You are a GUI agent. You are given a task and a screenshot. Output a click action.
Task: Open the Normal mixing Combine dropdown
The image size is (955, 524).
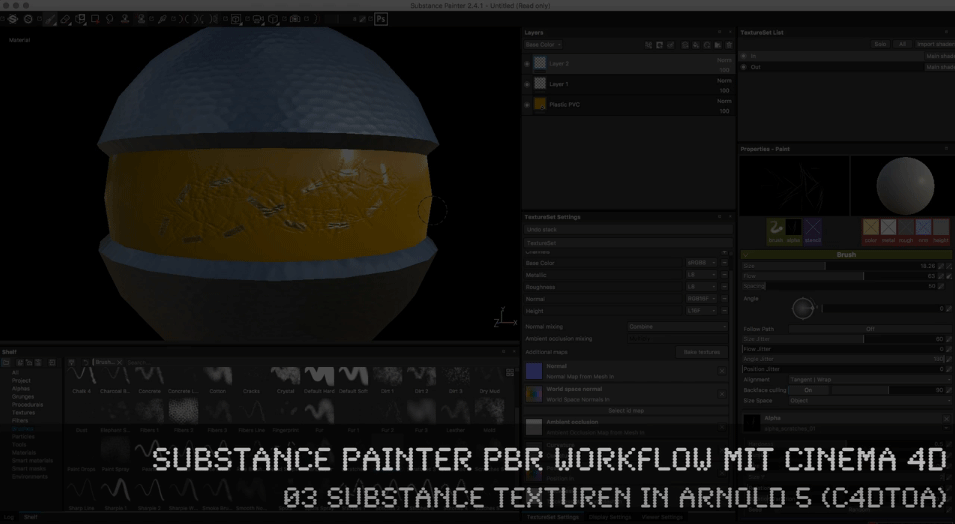point(678,327)
